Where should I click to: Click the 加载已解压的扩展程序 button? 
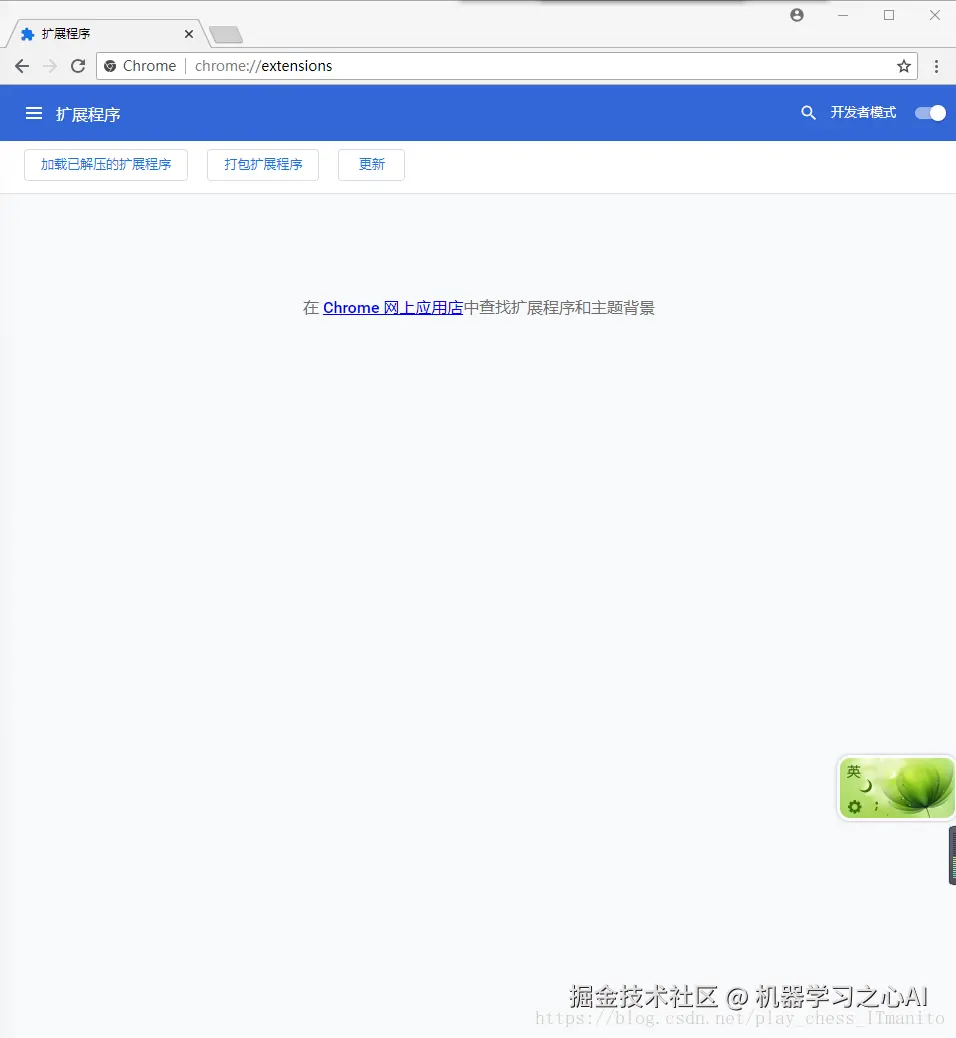coord(105,164)
